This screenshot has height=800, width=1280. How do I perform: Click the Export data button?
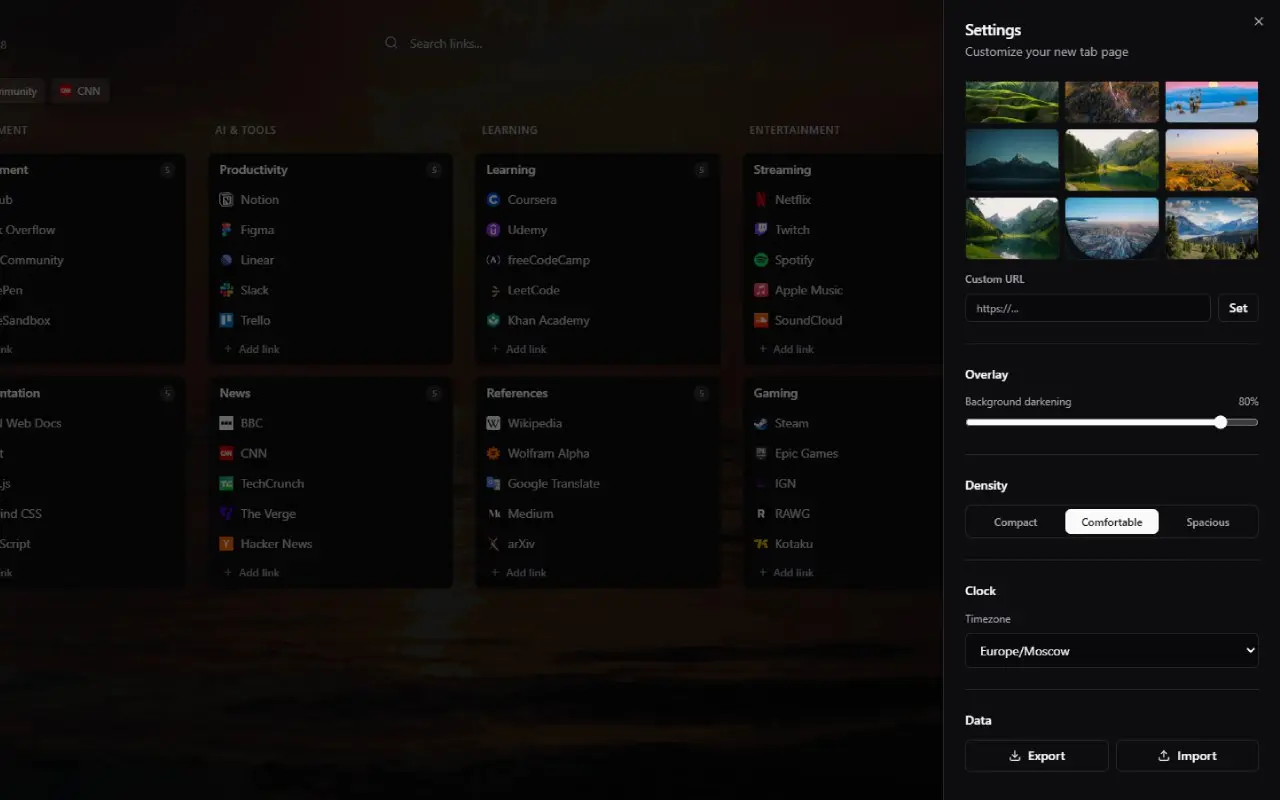[x=1036, y=756]
